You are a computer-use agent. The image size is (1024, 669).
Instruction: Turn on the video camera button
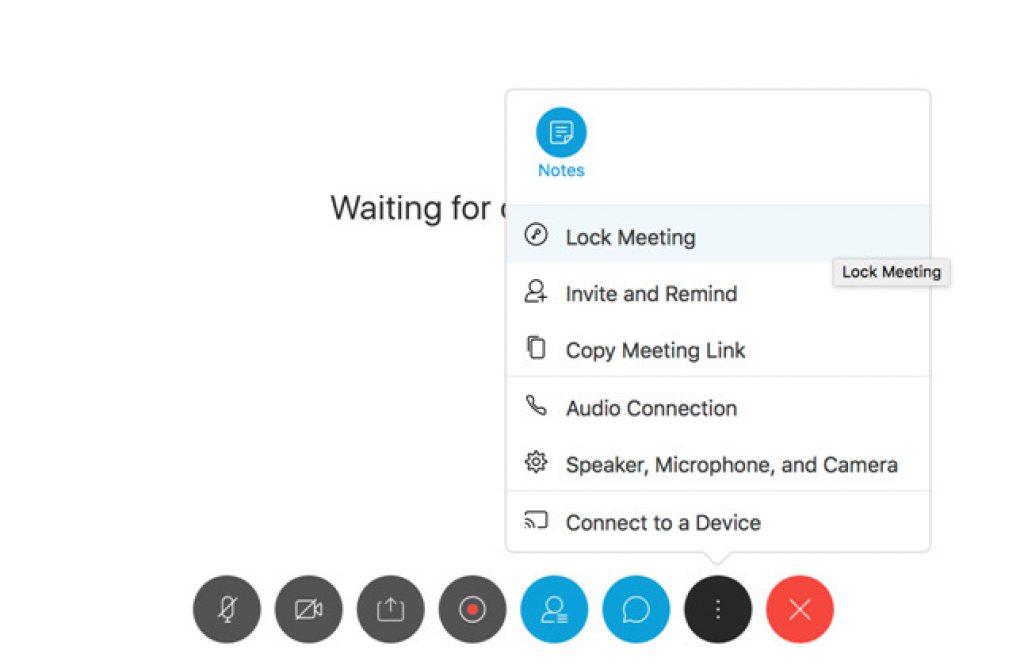pyautogui.click(x=308, y=609)
